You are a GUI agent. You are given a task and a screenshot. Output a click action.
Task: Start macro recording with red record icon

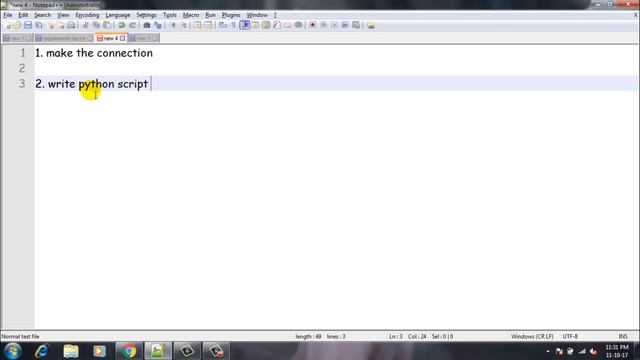pos(313,25)
